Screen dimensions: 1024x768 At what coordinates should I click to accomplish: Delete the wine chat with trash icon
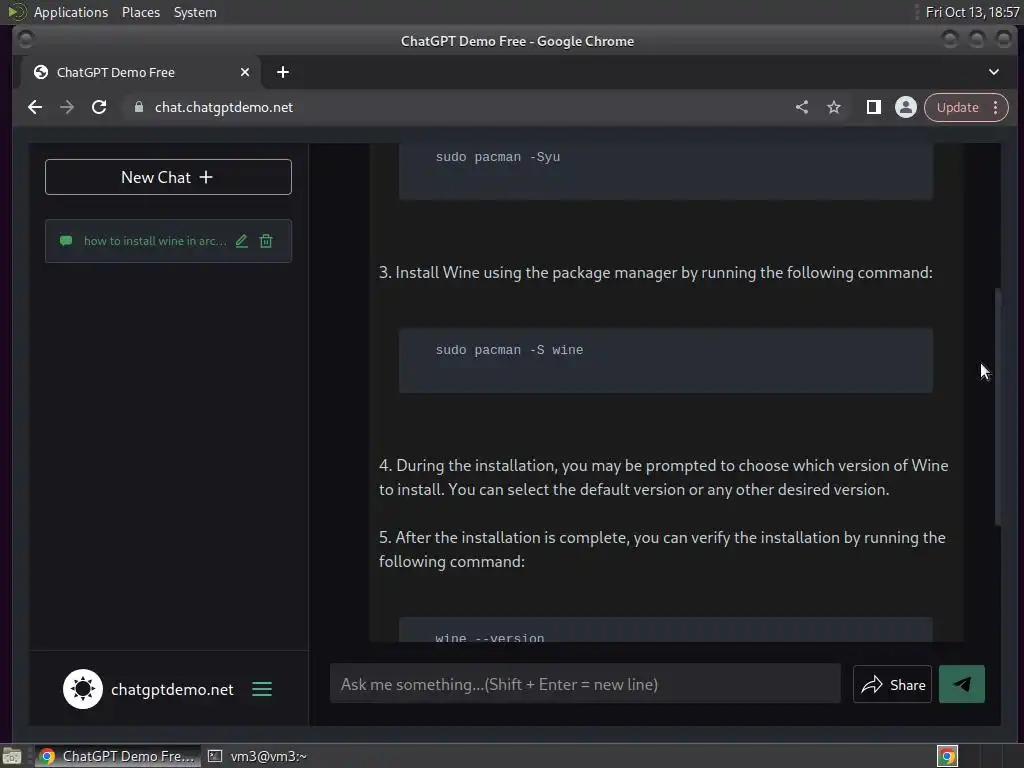coord(266,241)
